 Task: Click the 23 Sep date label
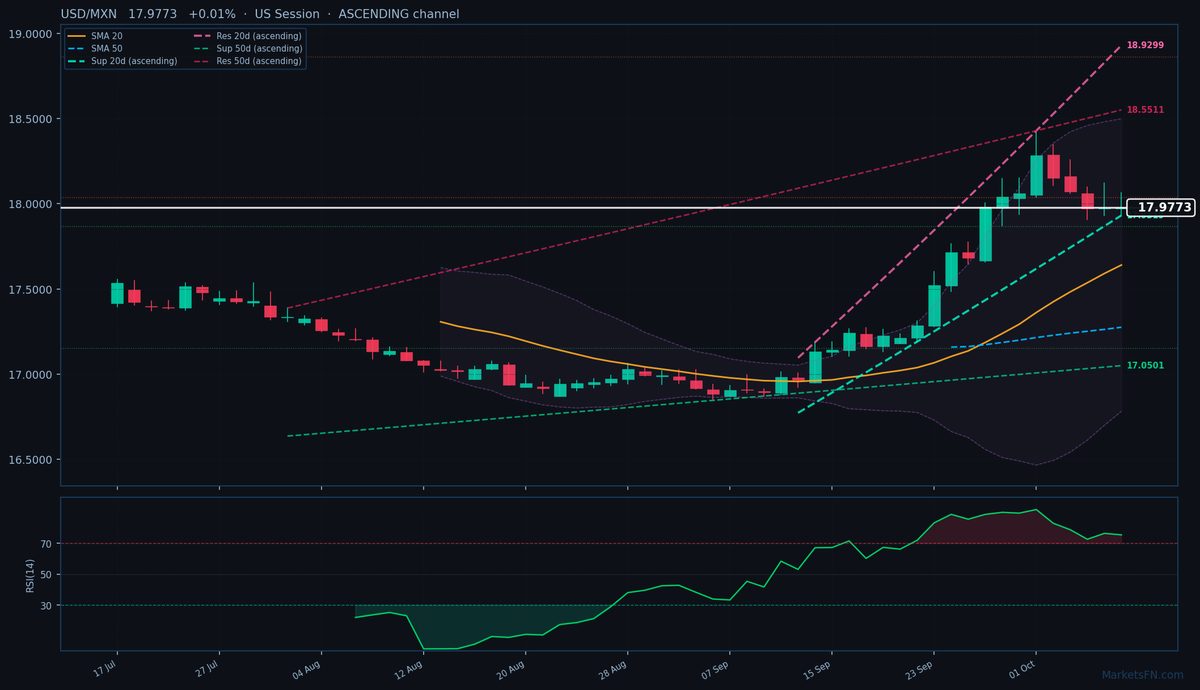coord(921,667)
